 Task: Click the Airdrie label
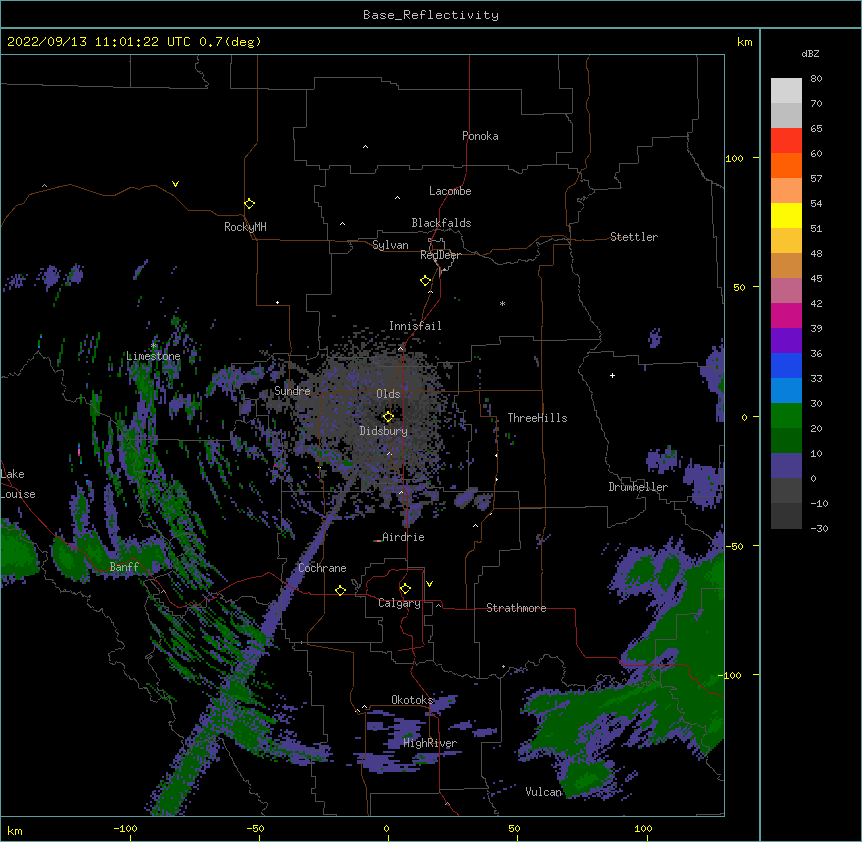coord(403,537)
